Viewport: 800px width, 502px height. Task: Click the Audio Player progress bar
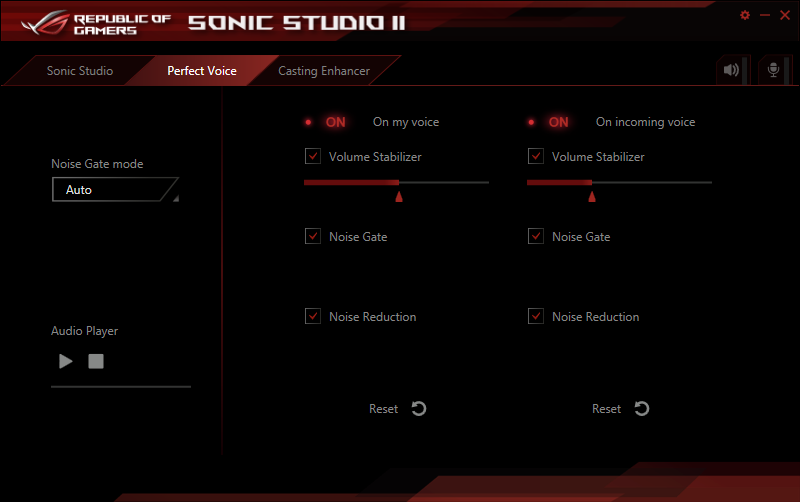(x=120, y=386)
